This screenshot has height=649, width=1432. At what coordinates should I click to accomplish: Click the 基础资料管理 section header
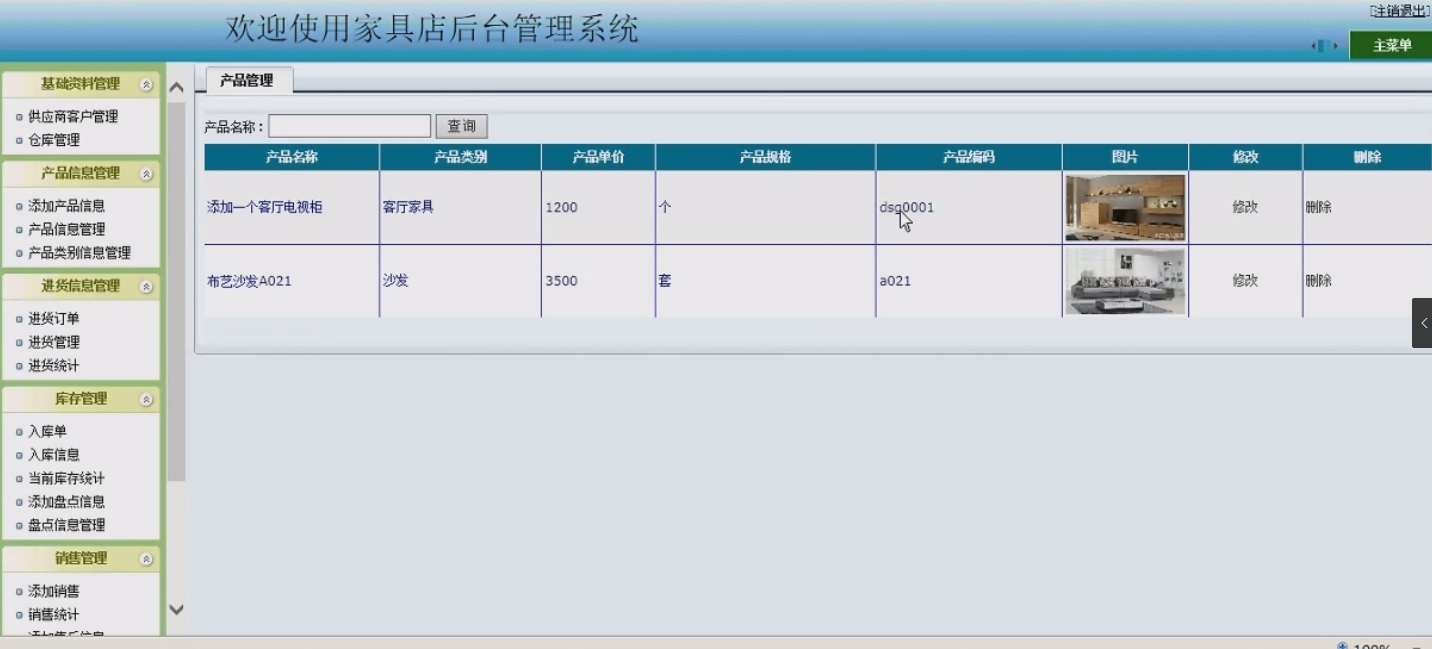[x=80, y=85]
